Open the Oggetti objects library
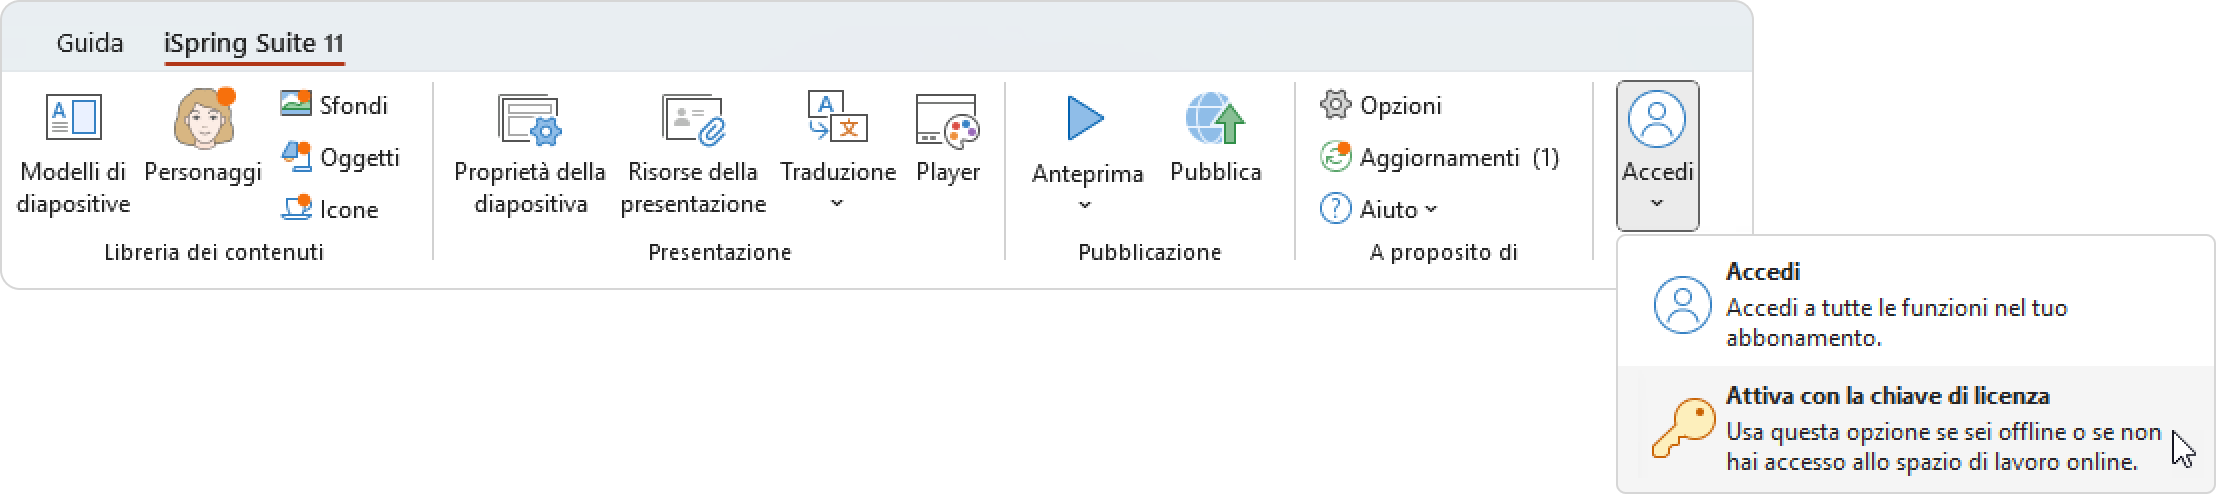Viewport: 2216px width, 494px height. click(340, 157)
